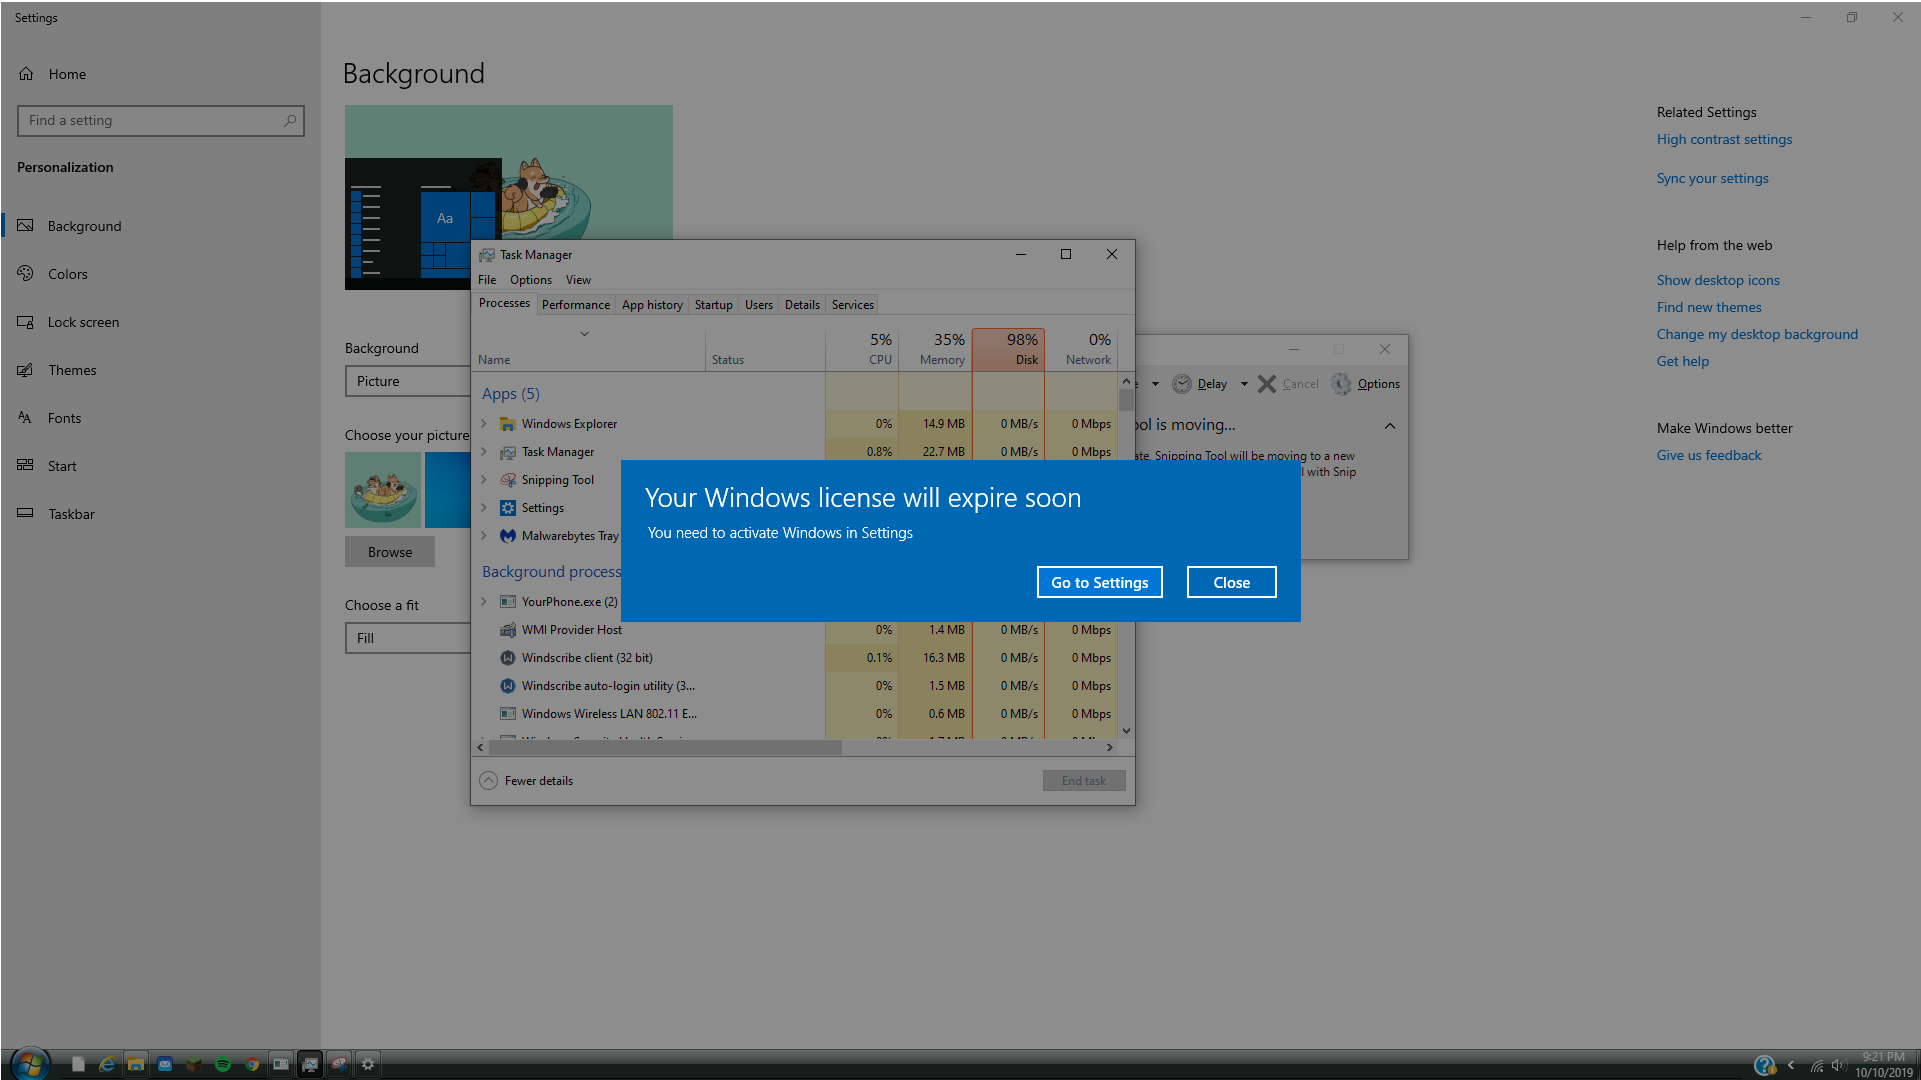Screen dimensions: 1921x1080
Task: Select the Find a setting input field
Action: [160, 119]
